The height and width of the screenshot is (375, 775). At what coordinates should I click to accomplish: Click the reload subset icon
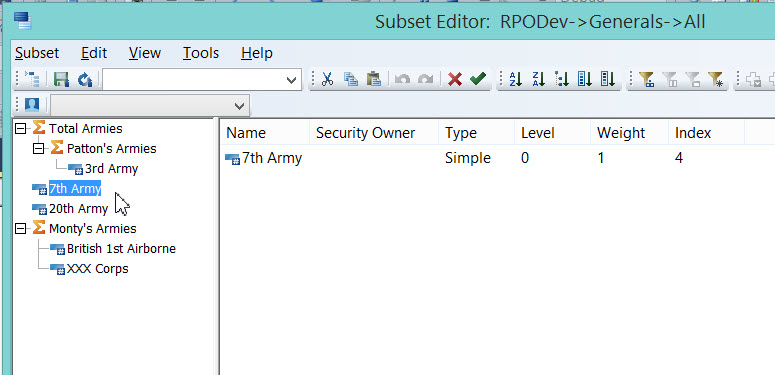coord(86,79)
